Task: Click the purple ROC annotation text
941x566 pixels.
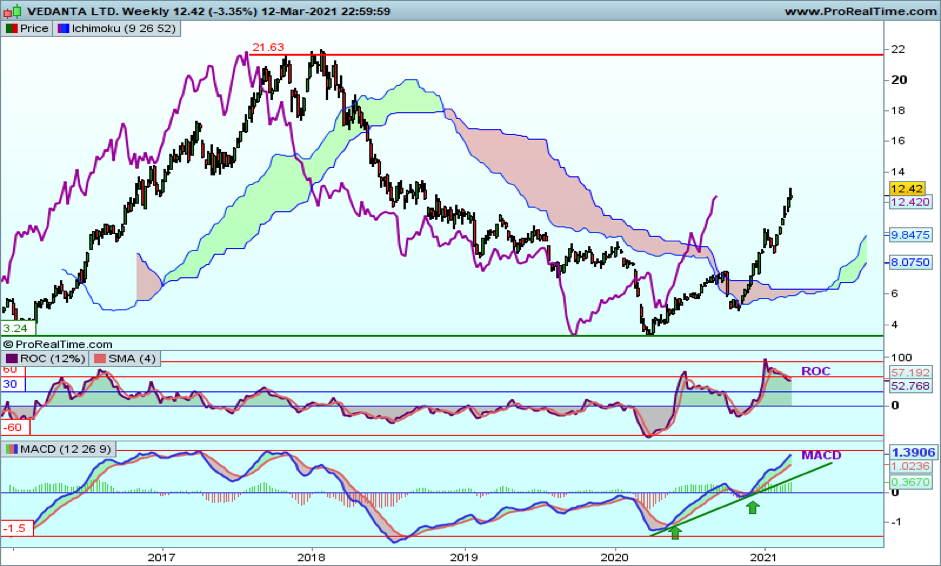Action: (x=816, y=371)
